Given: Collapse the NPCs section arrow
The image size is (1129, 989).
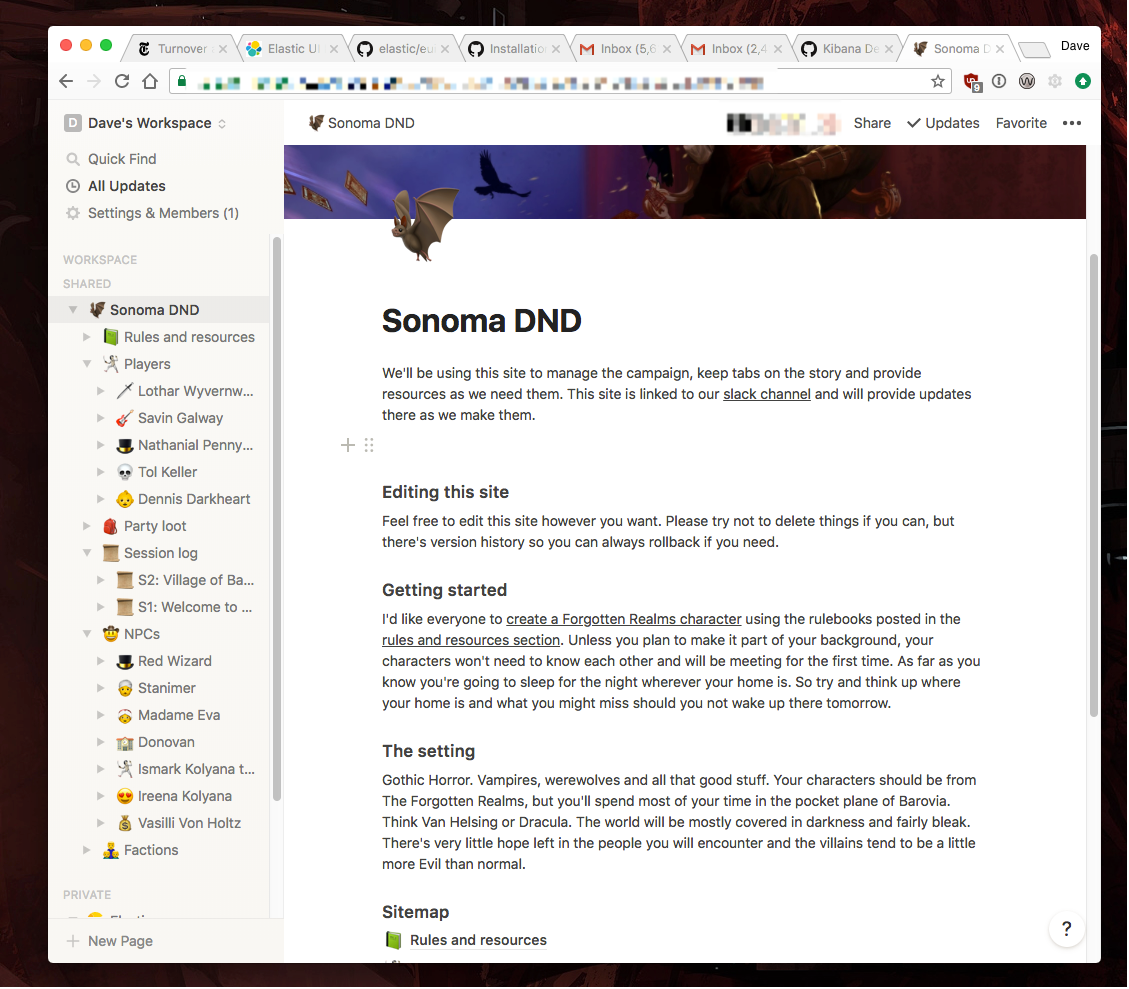Looking at the screenshot, I should coord(87,634).
